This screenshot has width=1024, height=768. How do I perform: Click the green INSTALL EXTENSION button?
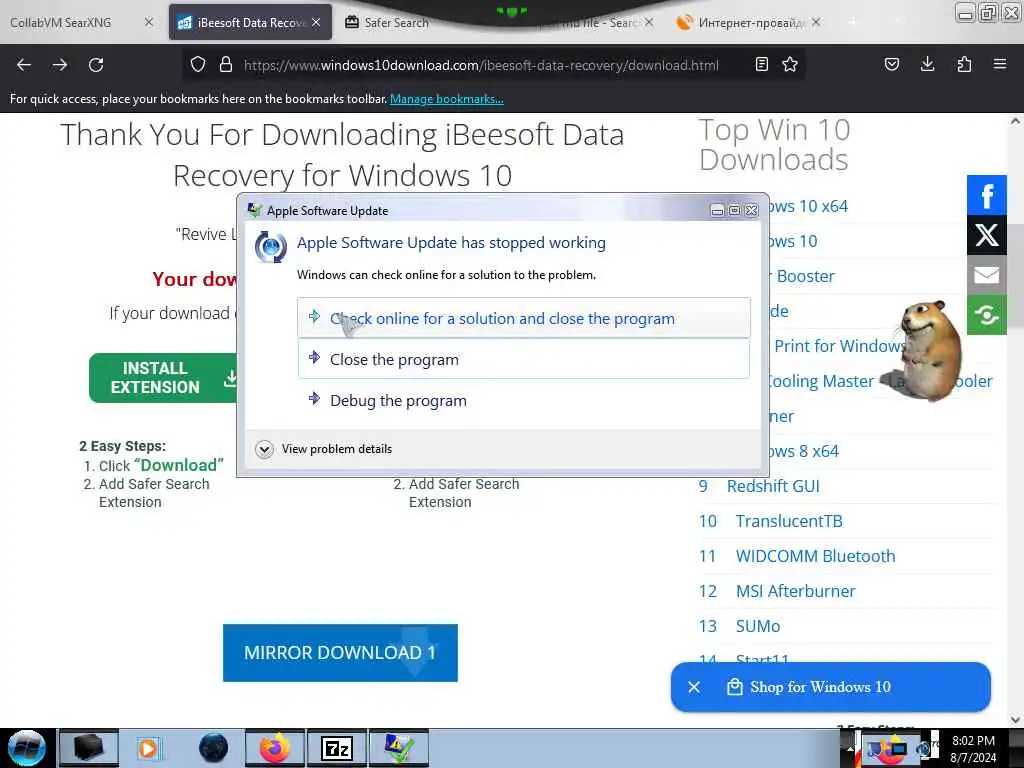163,378
